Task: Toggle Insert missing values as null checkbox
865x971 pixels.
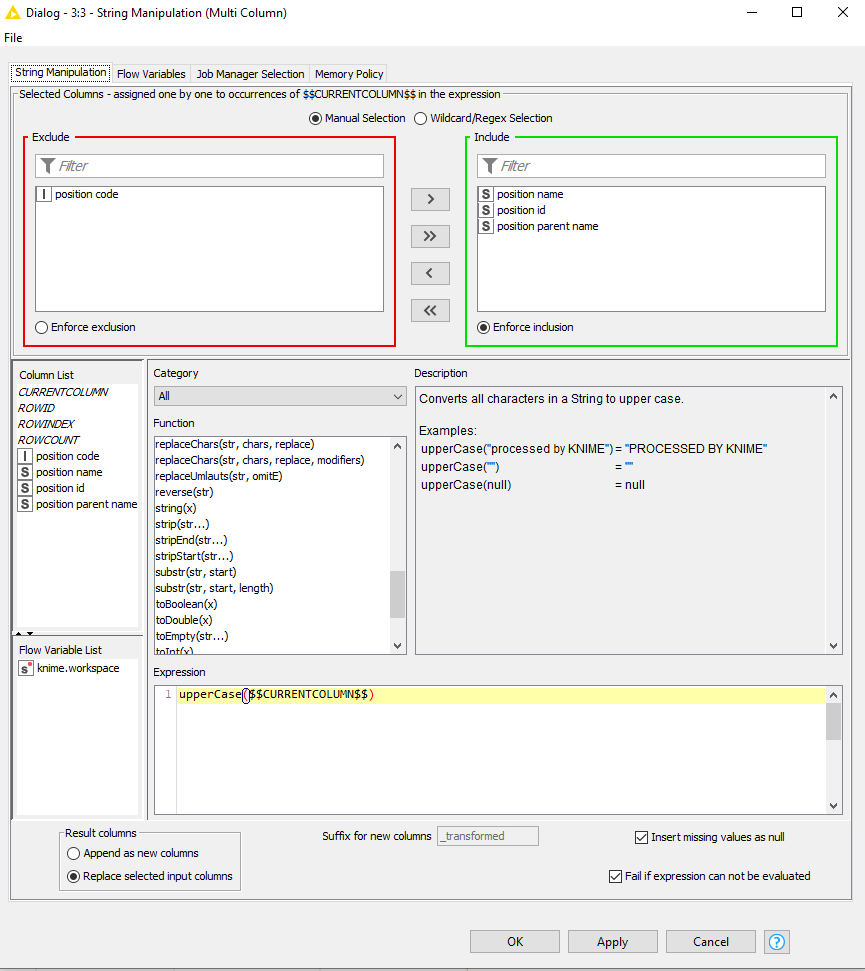Action: pos(641,837)
